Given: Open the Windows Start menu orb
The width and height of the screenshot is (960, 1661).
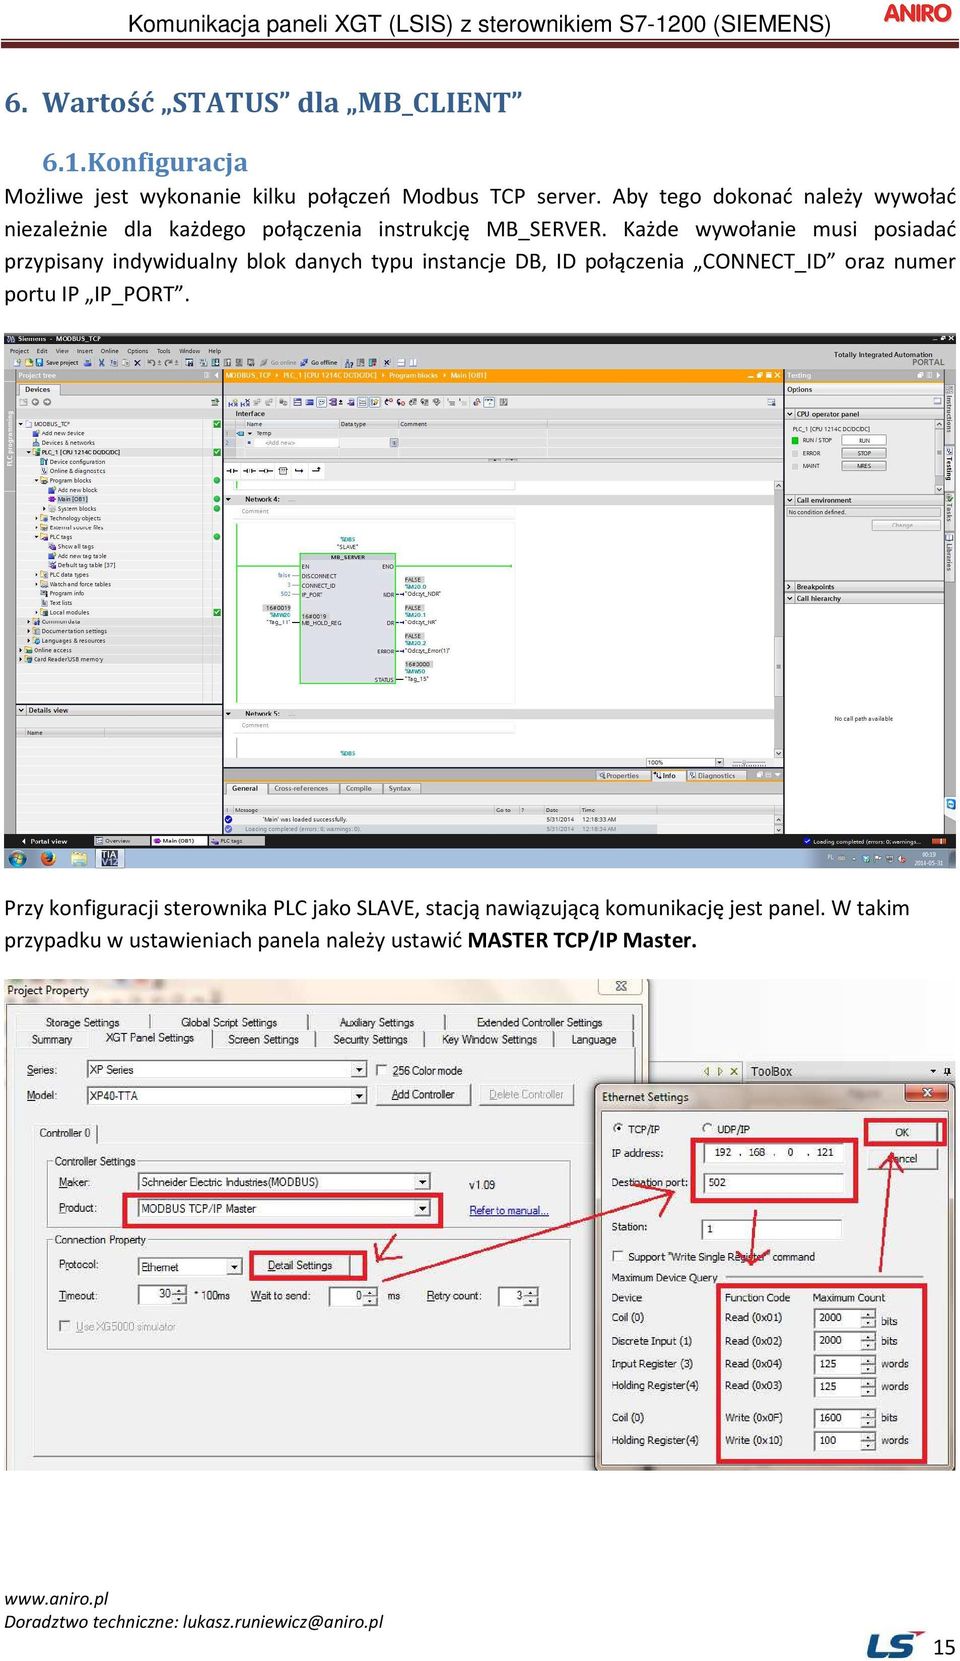Looking at the screenshot, I should (x=17, y=858).
